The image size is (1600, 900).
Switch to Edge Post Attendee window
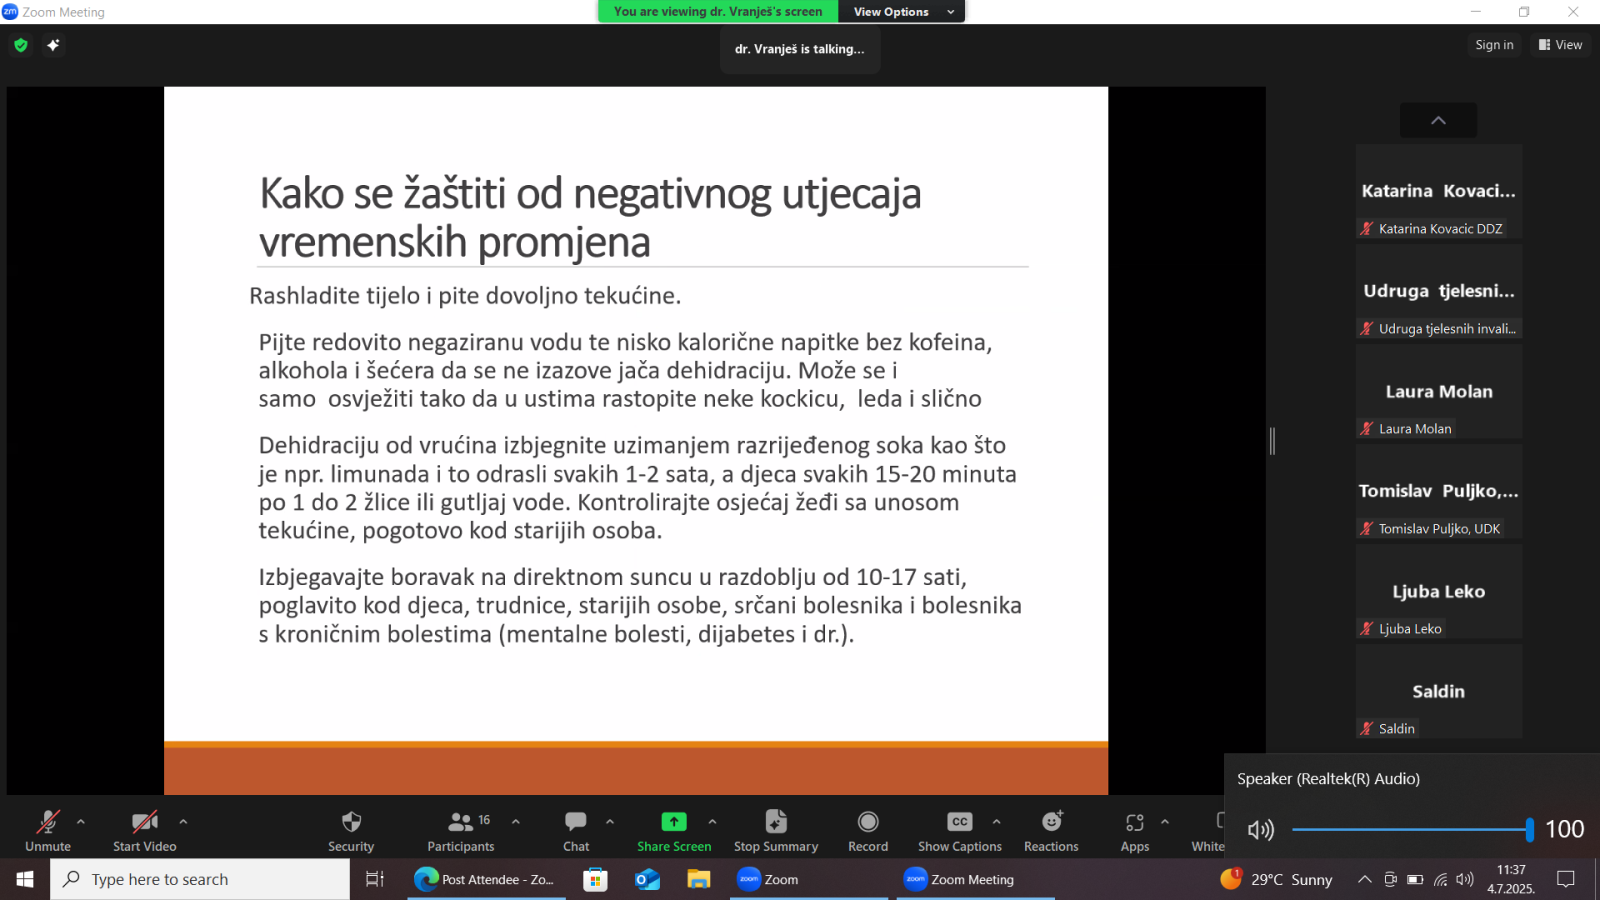click(x=486, y=879)
